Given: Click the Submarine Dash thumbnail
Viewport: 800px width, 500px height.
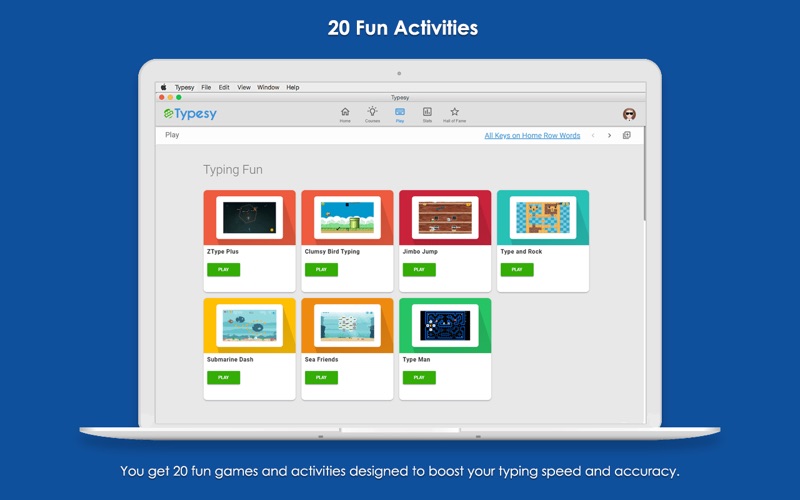Looking at the screenshot, I should [x=249, y=326].
